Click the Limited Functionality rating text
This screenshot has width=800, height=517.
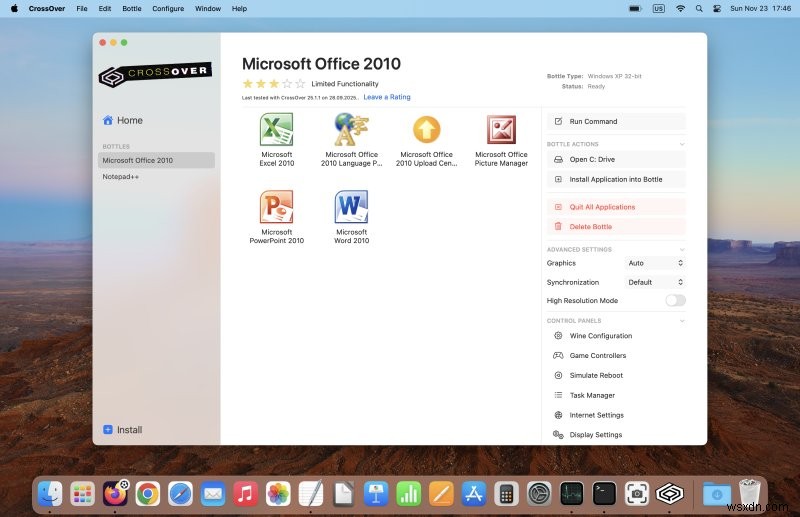tap(345, 84)
